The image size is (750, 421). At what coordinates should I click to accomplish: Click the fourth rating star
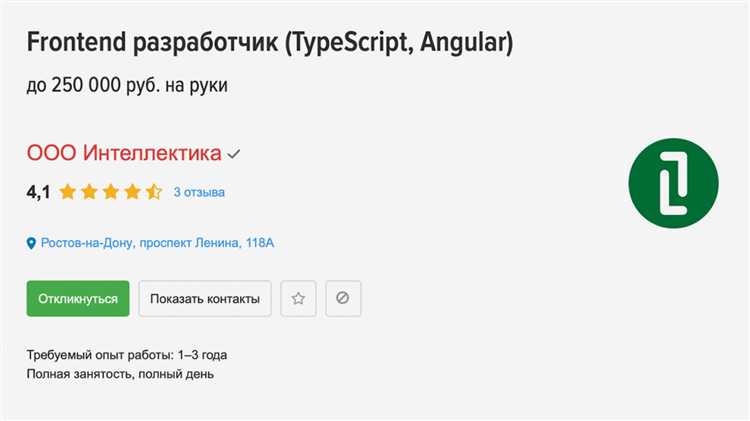132,192
